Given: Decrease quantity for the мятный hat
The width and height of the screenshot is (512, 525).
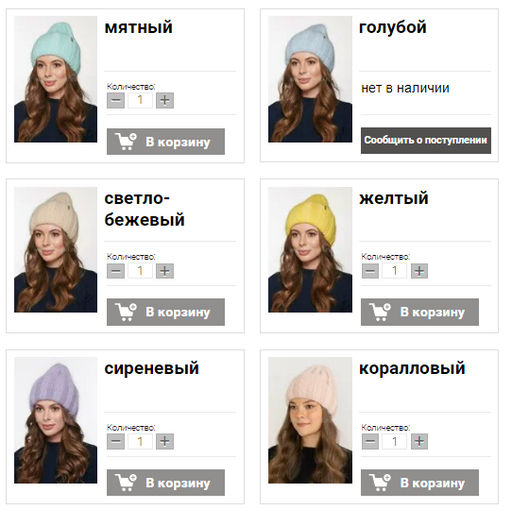Looking at the screenshot, I should click(x=116, y=100).
